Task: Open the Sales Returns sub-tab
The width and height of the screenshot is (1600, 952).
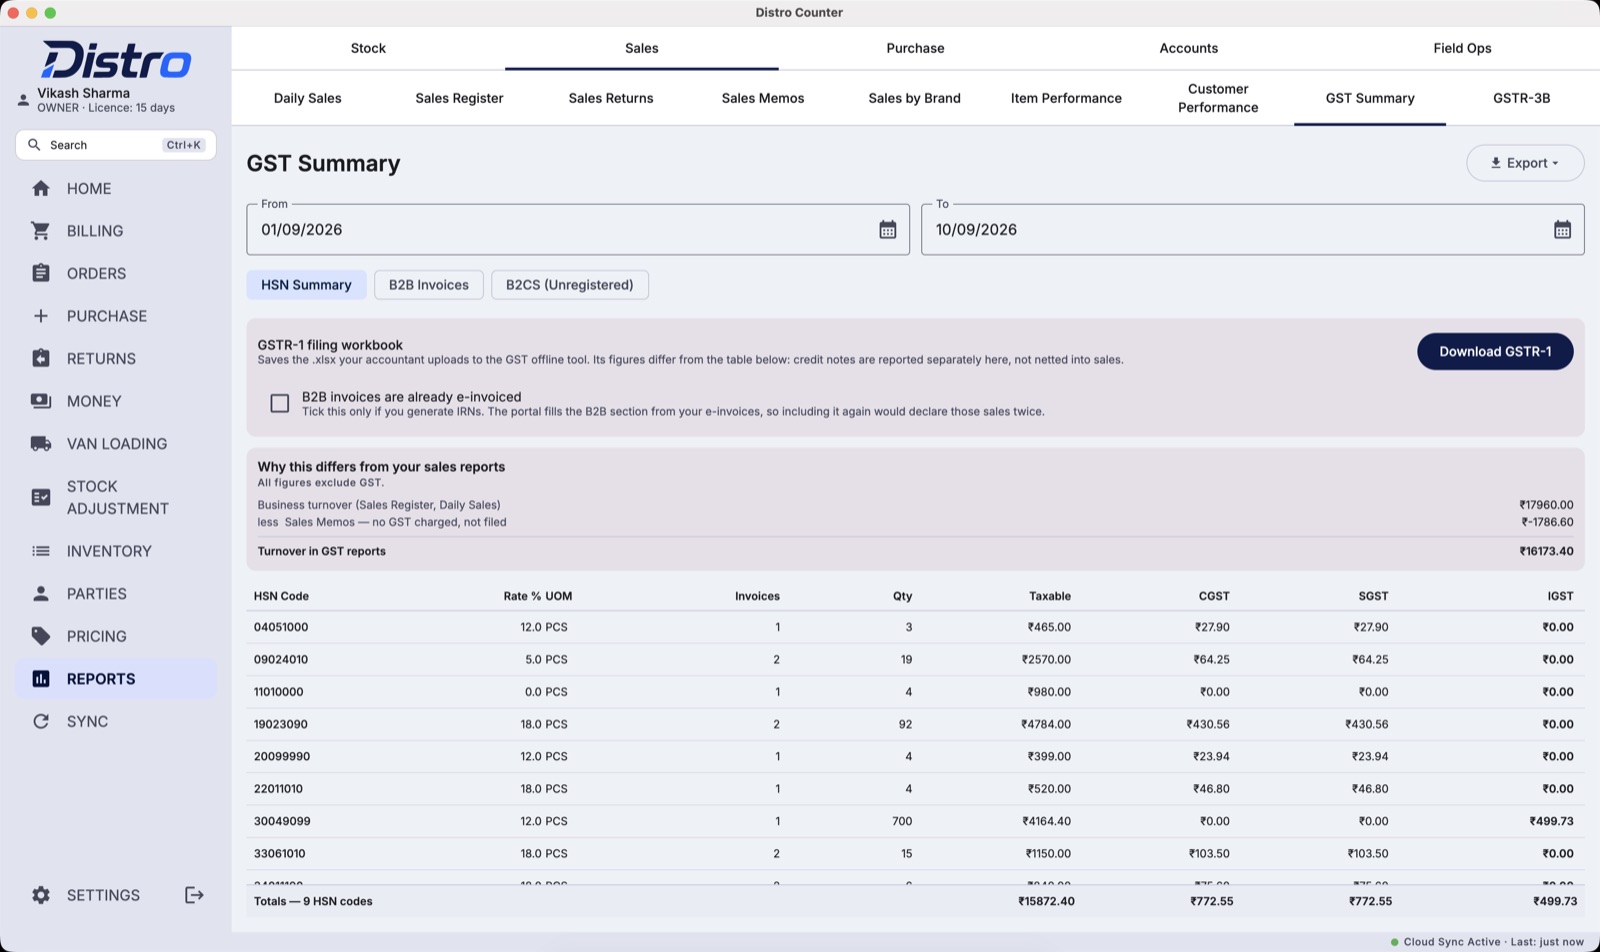Action: click(611, 98)
